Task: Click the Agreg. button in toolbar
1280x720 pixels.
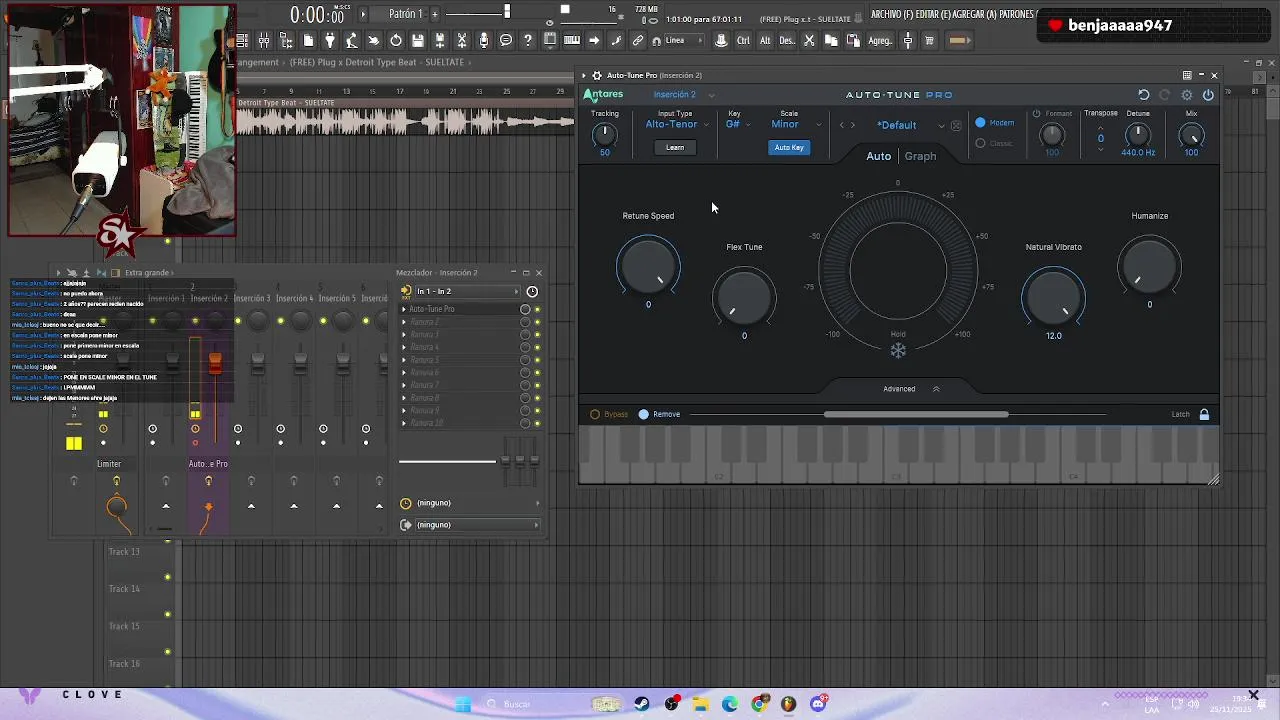Action: coord(880,41)
